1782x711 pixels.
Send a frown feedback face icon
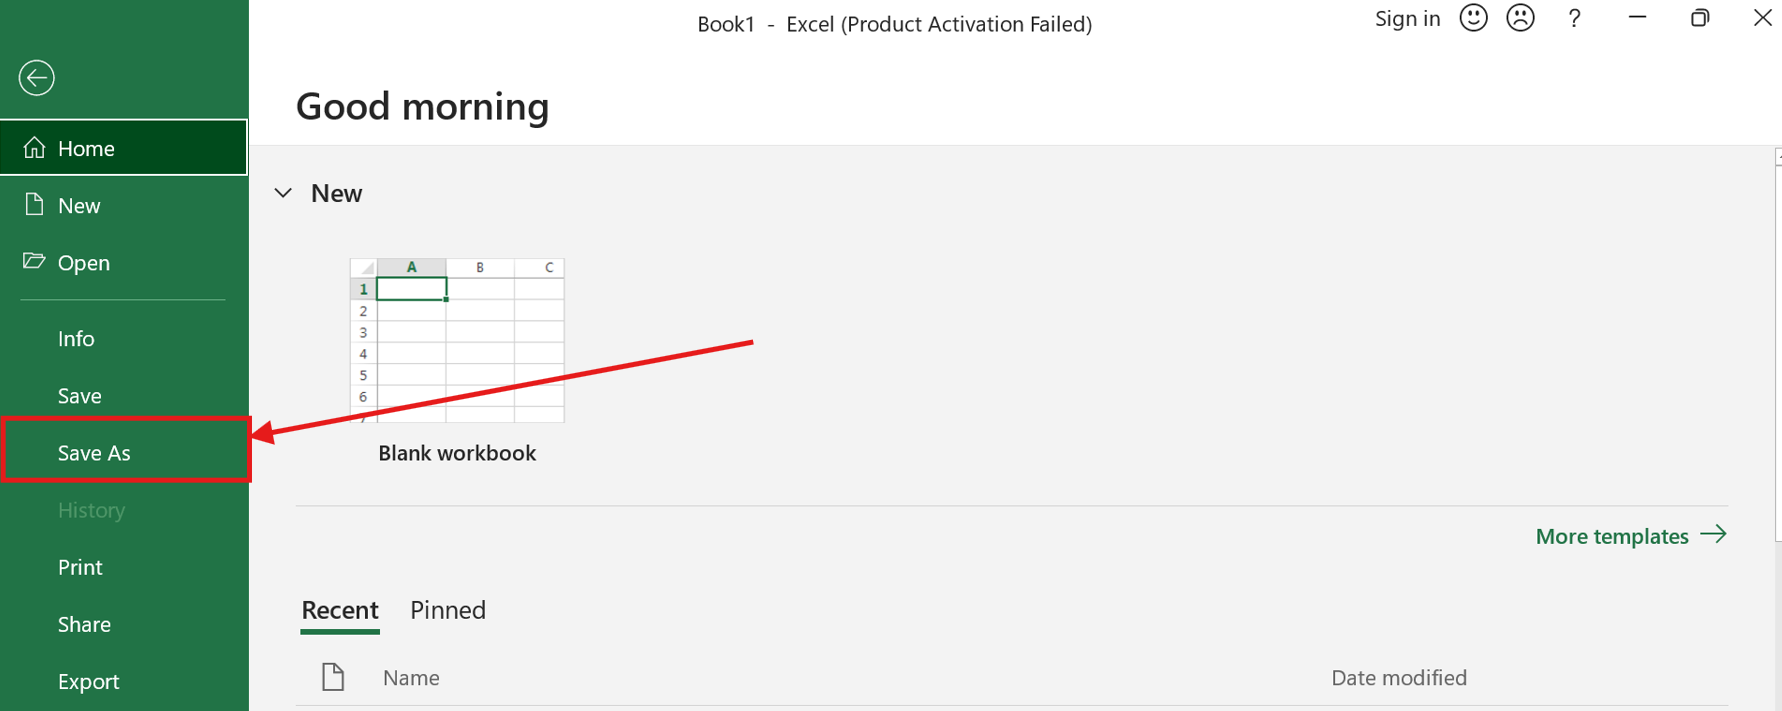(x=1520, y=19)
